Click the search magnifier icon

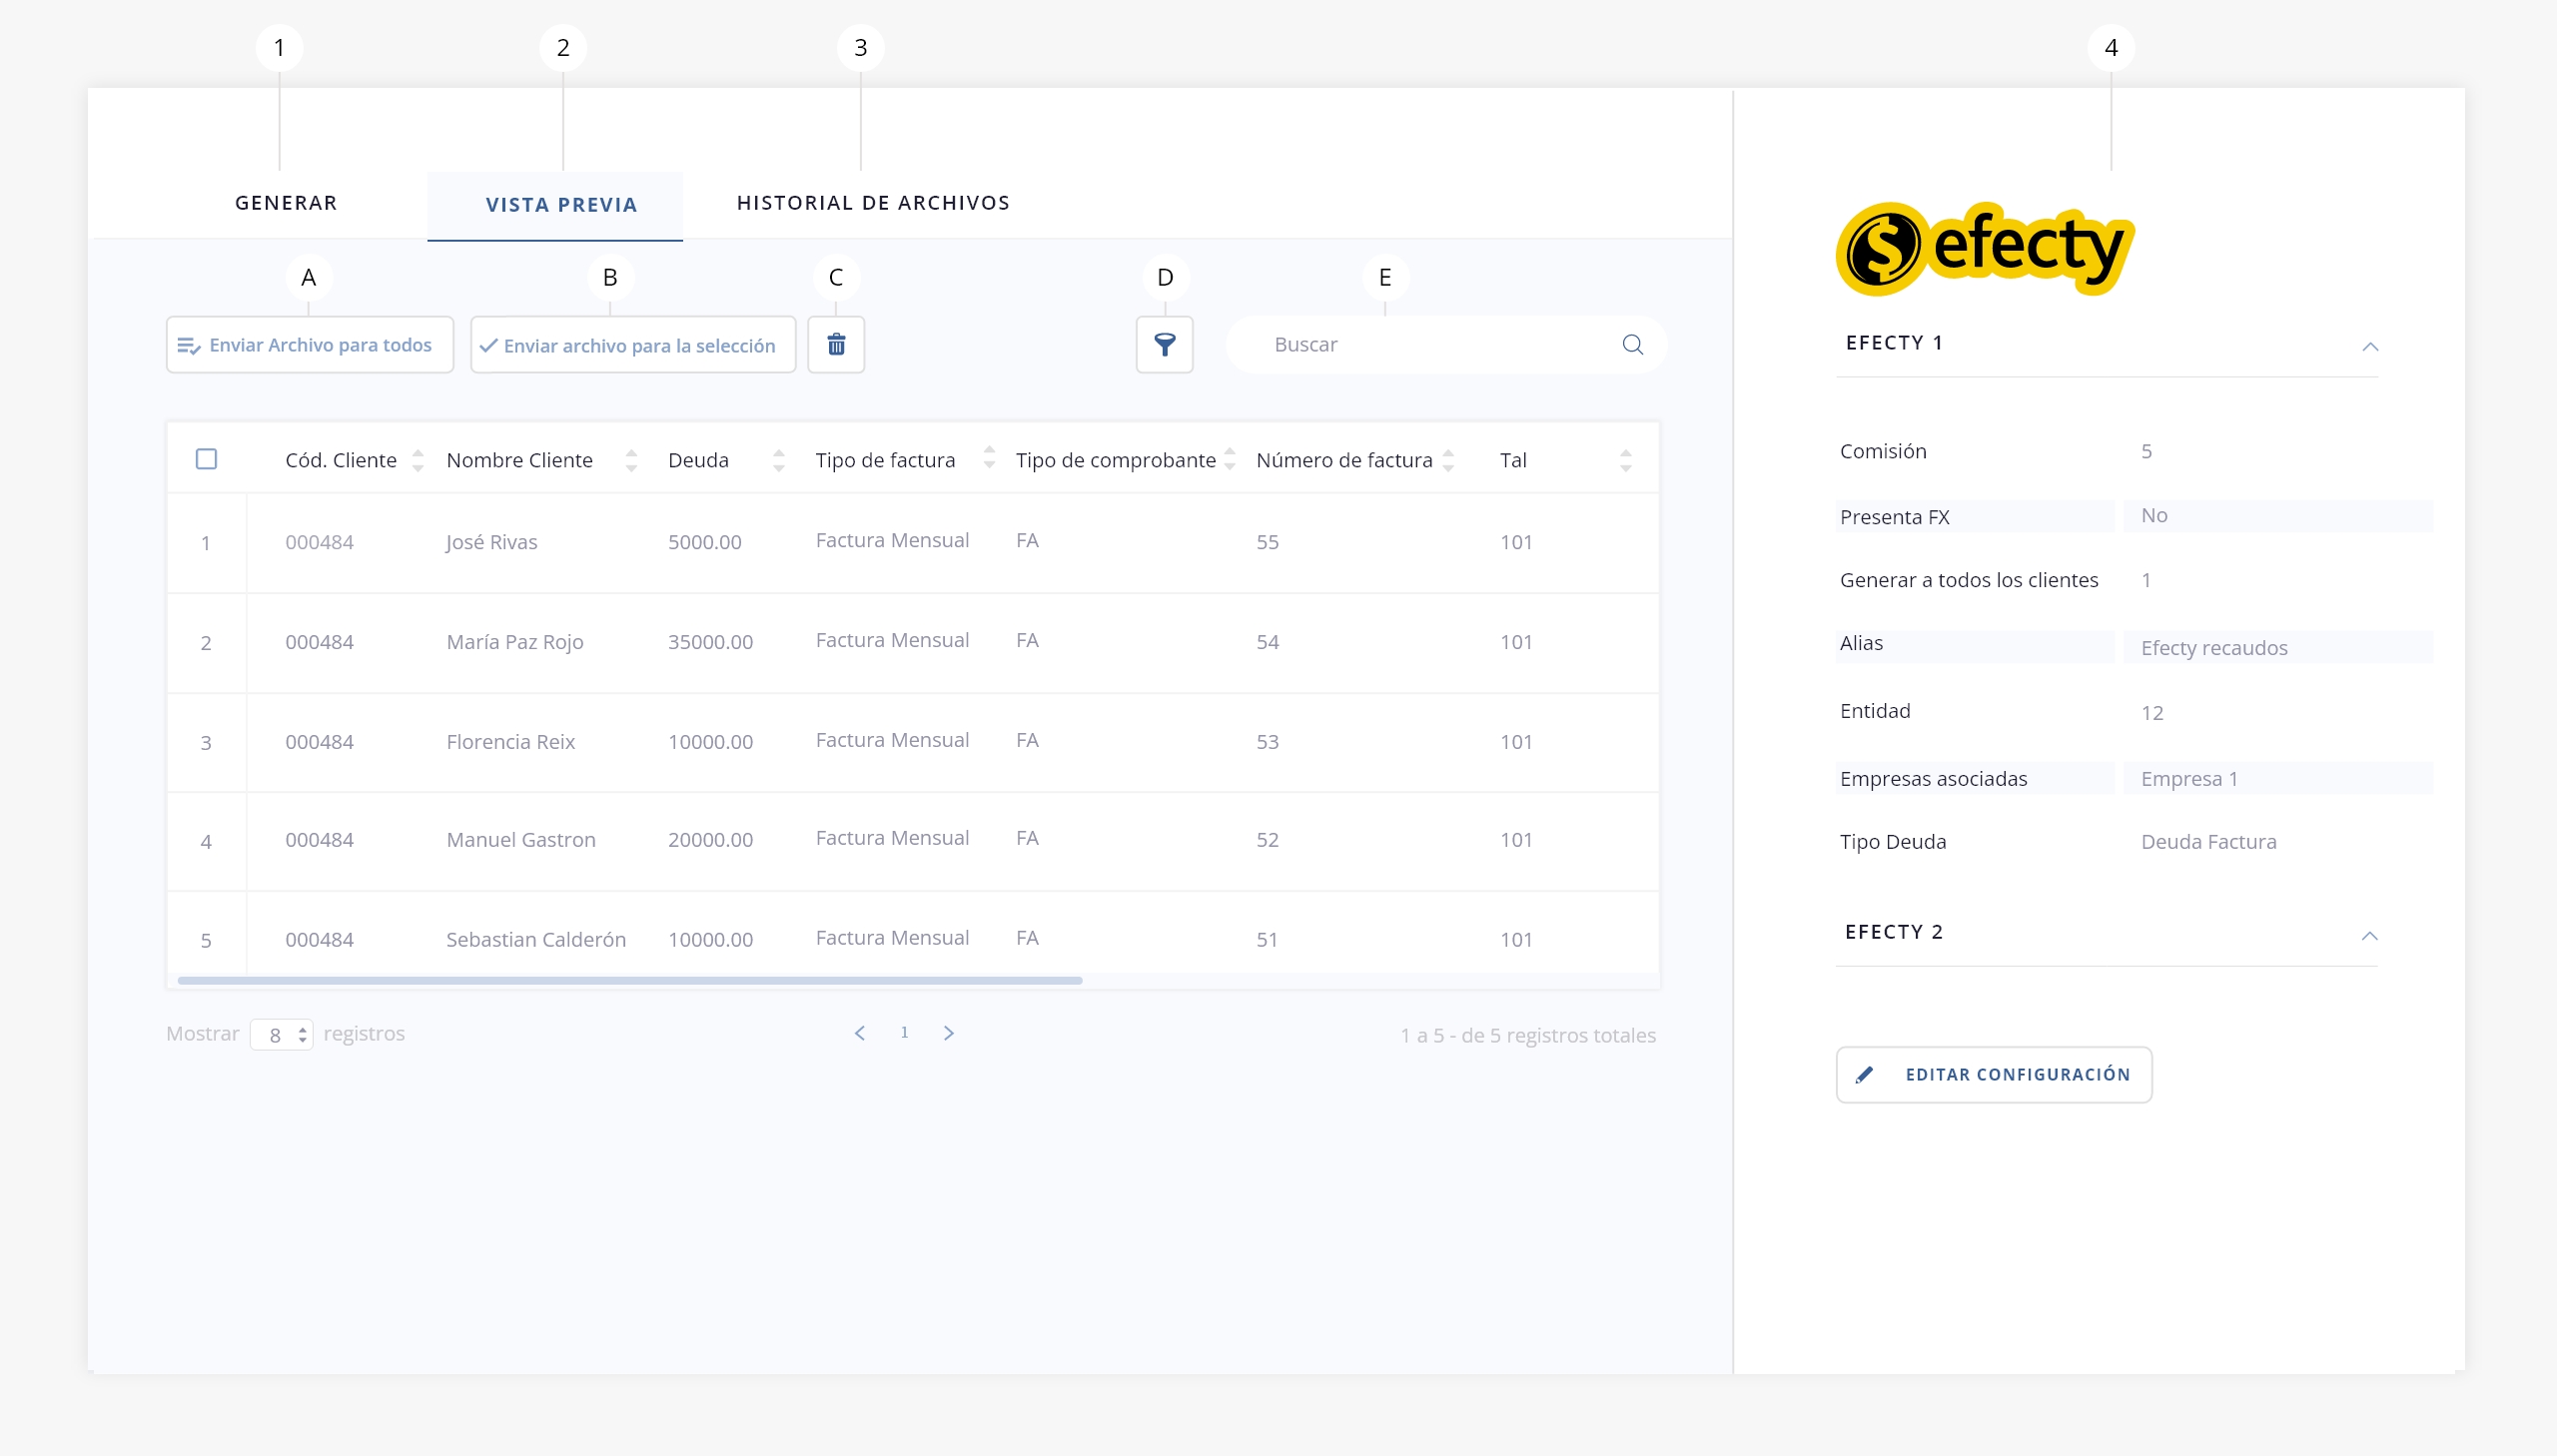click(1632, 345)
